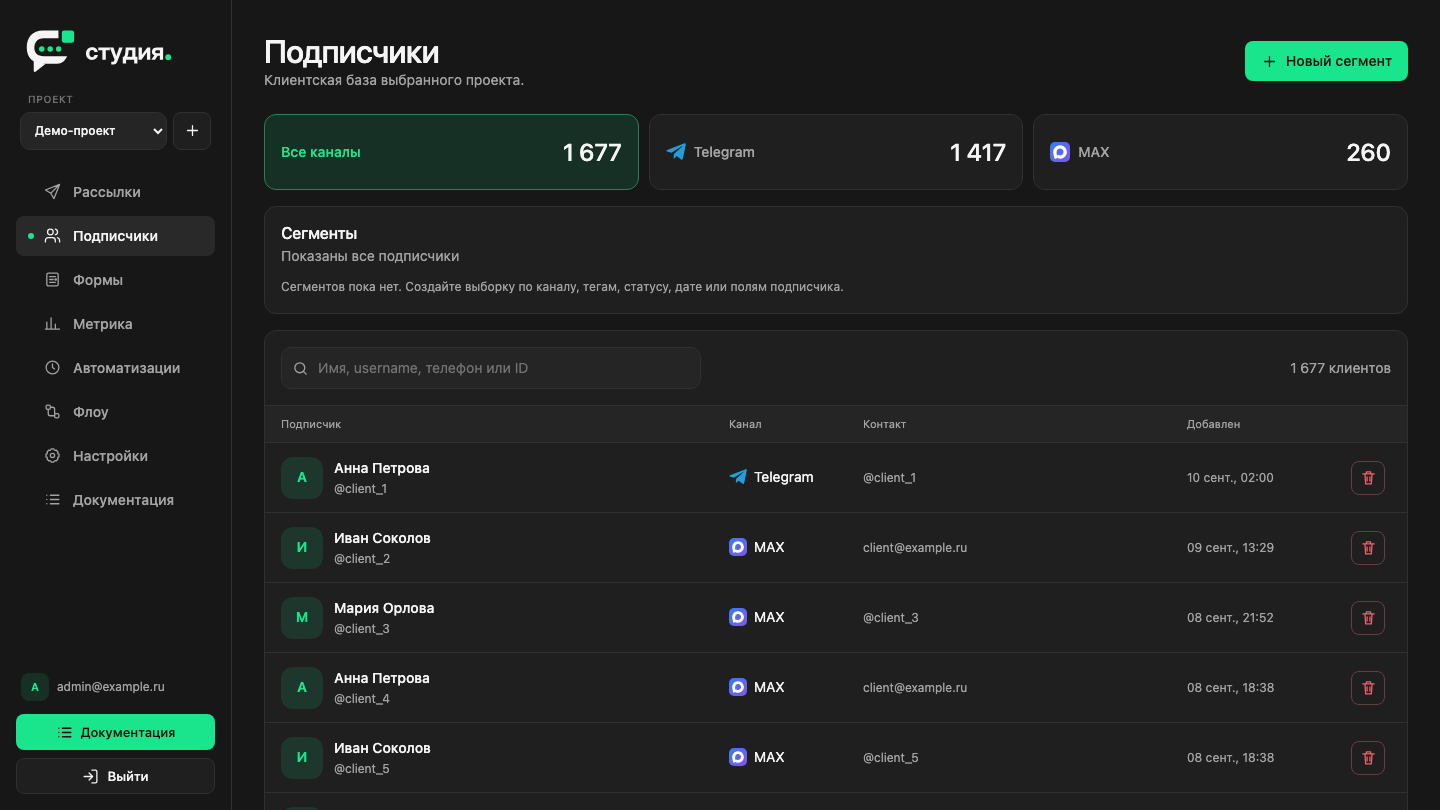
Task: Delete subscriber @client_2 with trash icon
Action: click(x=1368, y=548)
